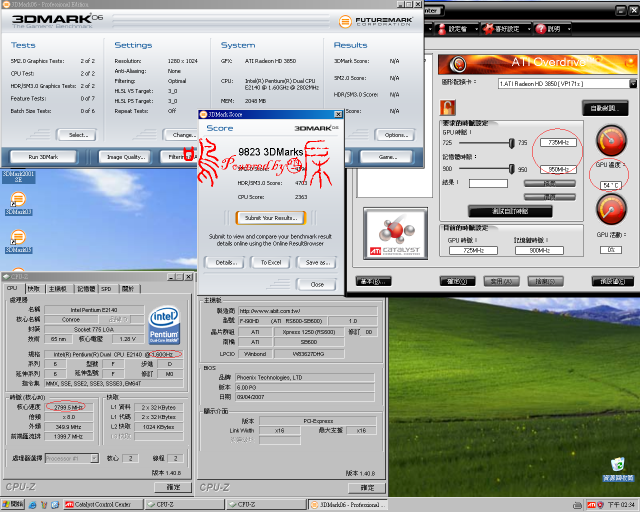Click the 套用(A) apply button in Catalyst
Image resolution: width=640 pixels, height=512 pixels.
502,281
